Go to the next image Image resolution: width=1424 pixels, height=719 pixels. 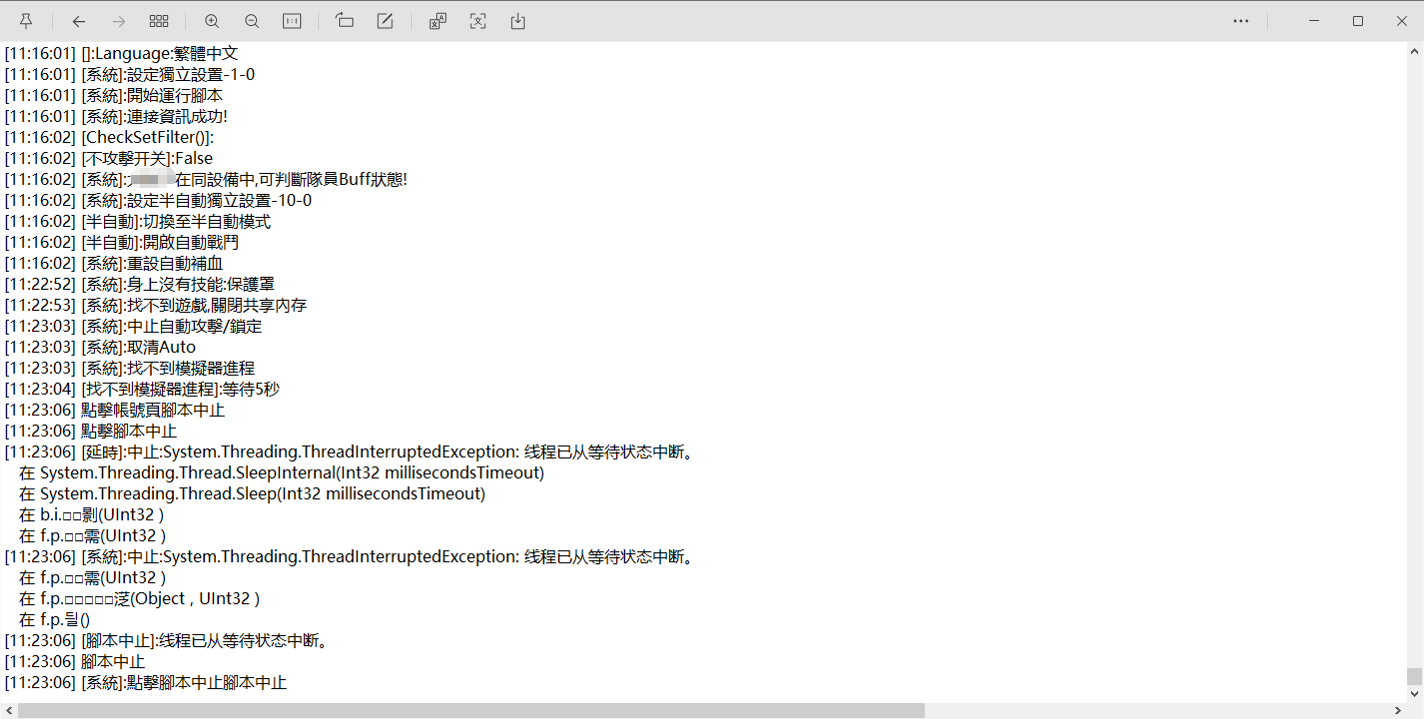click(x=119, y=21)
